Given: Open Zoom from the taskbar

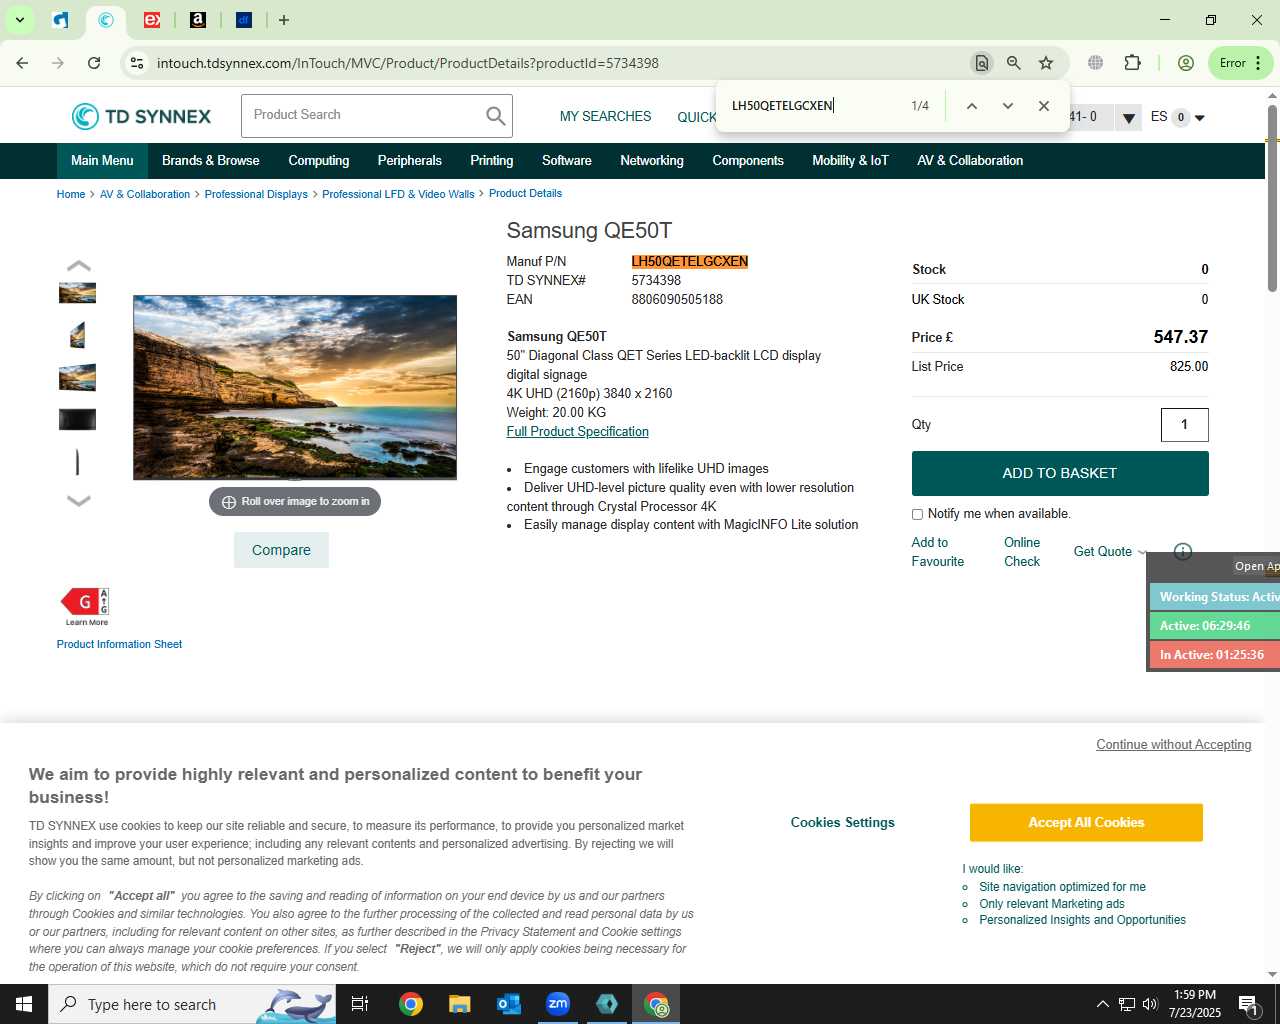Looking at the screenshot, I should point(558,1004).
